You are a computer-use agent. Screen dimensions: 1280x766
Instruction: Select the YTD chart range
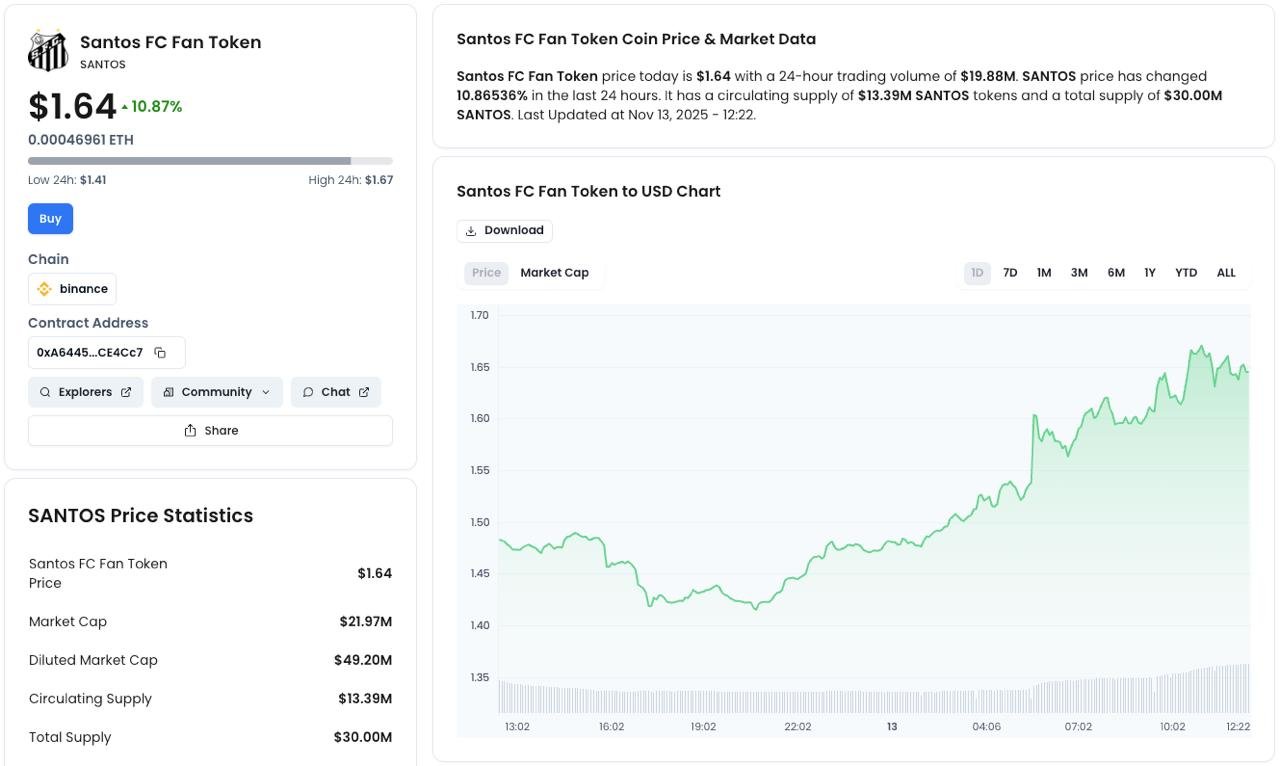(x=1186, y=273)
